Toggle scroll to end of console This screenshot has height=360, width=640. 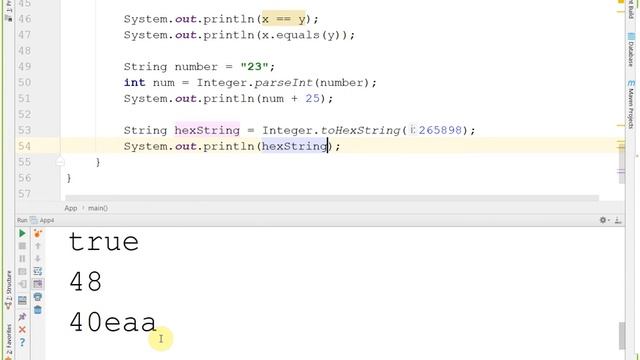(x=38, y=284)
